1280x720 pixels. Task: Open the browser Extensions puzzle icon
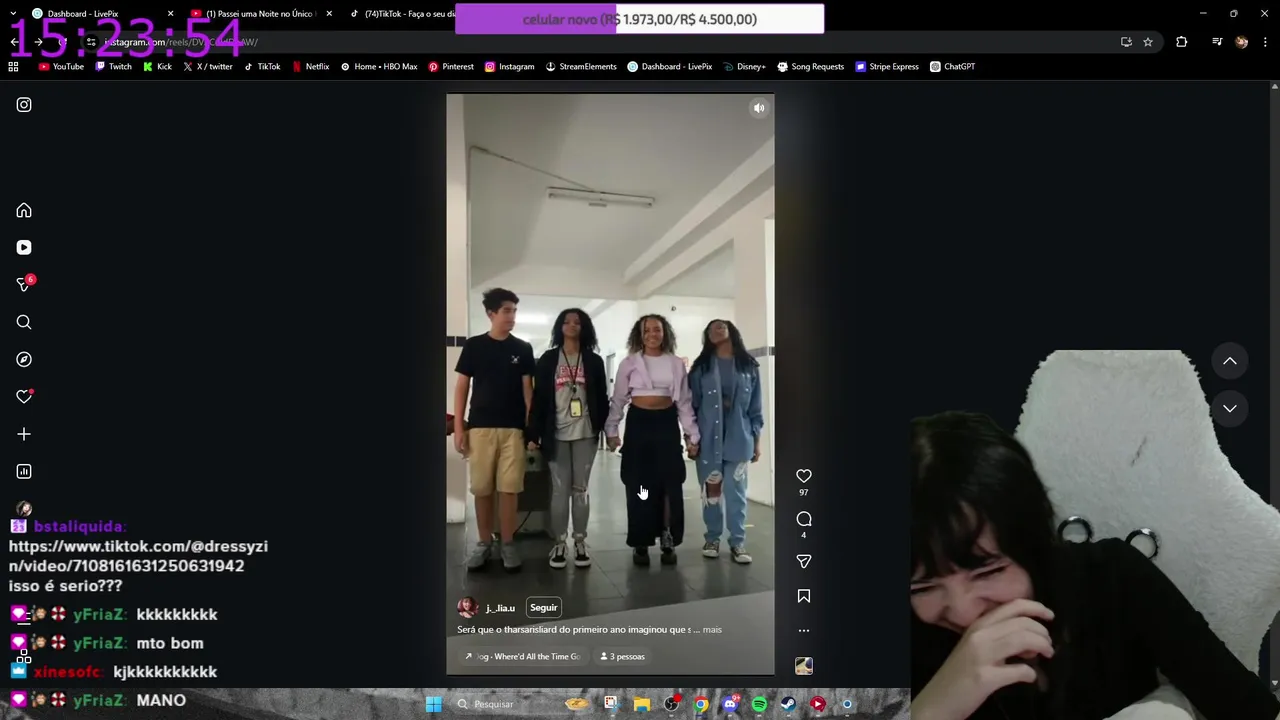tap(1182, 42)
